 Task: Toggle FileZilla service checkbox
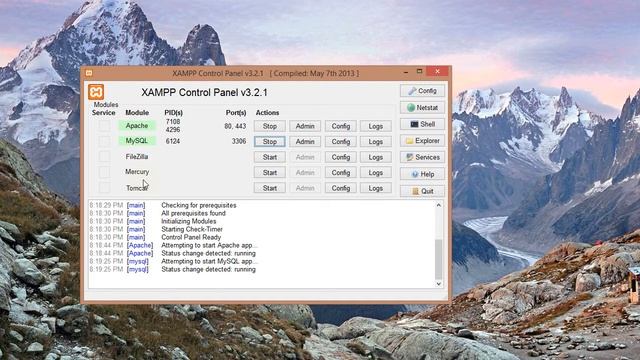coord(104,156)
